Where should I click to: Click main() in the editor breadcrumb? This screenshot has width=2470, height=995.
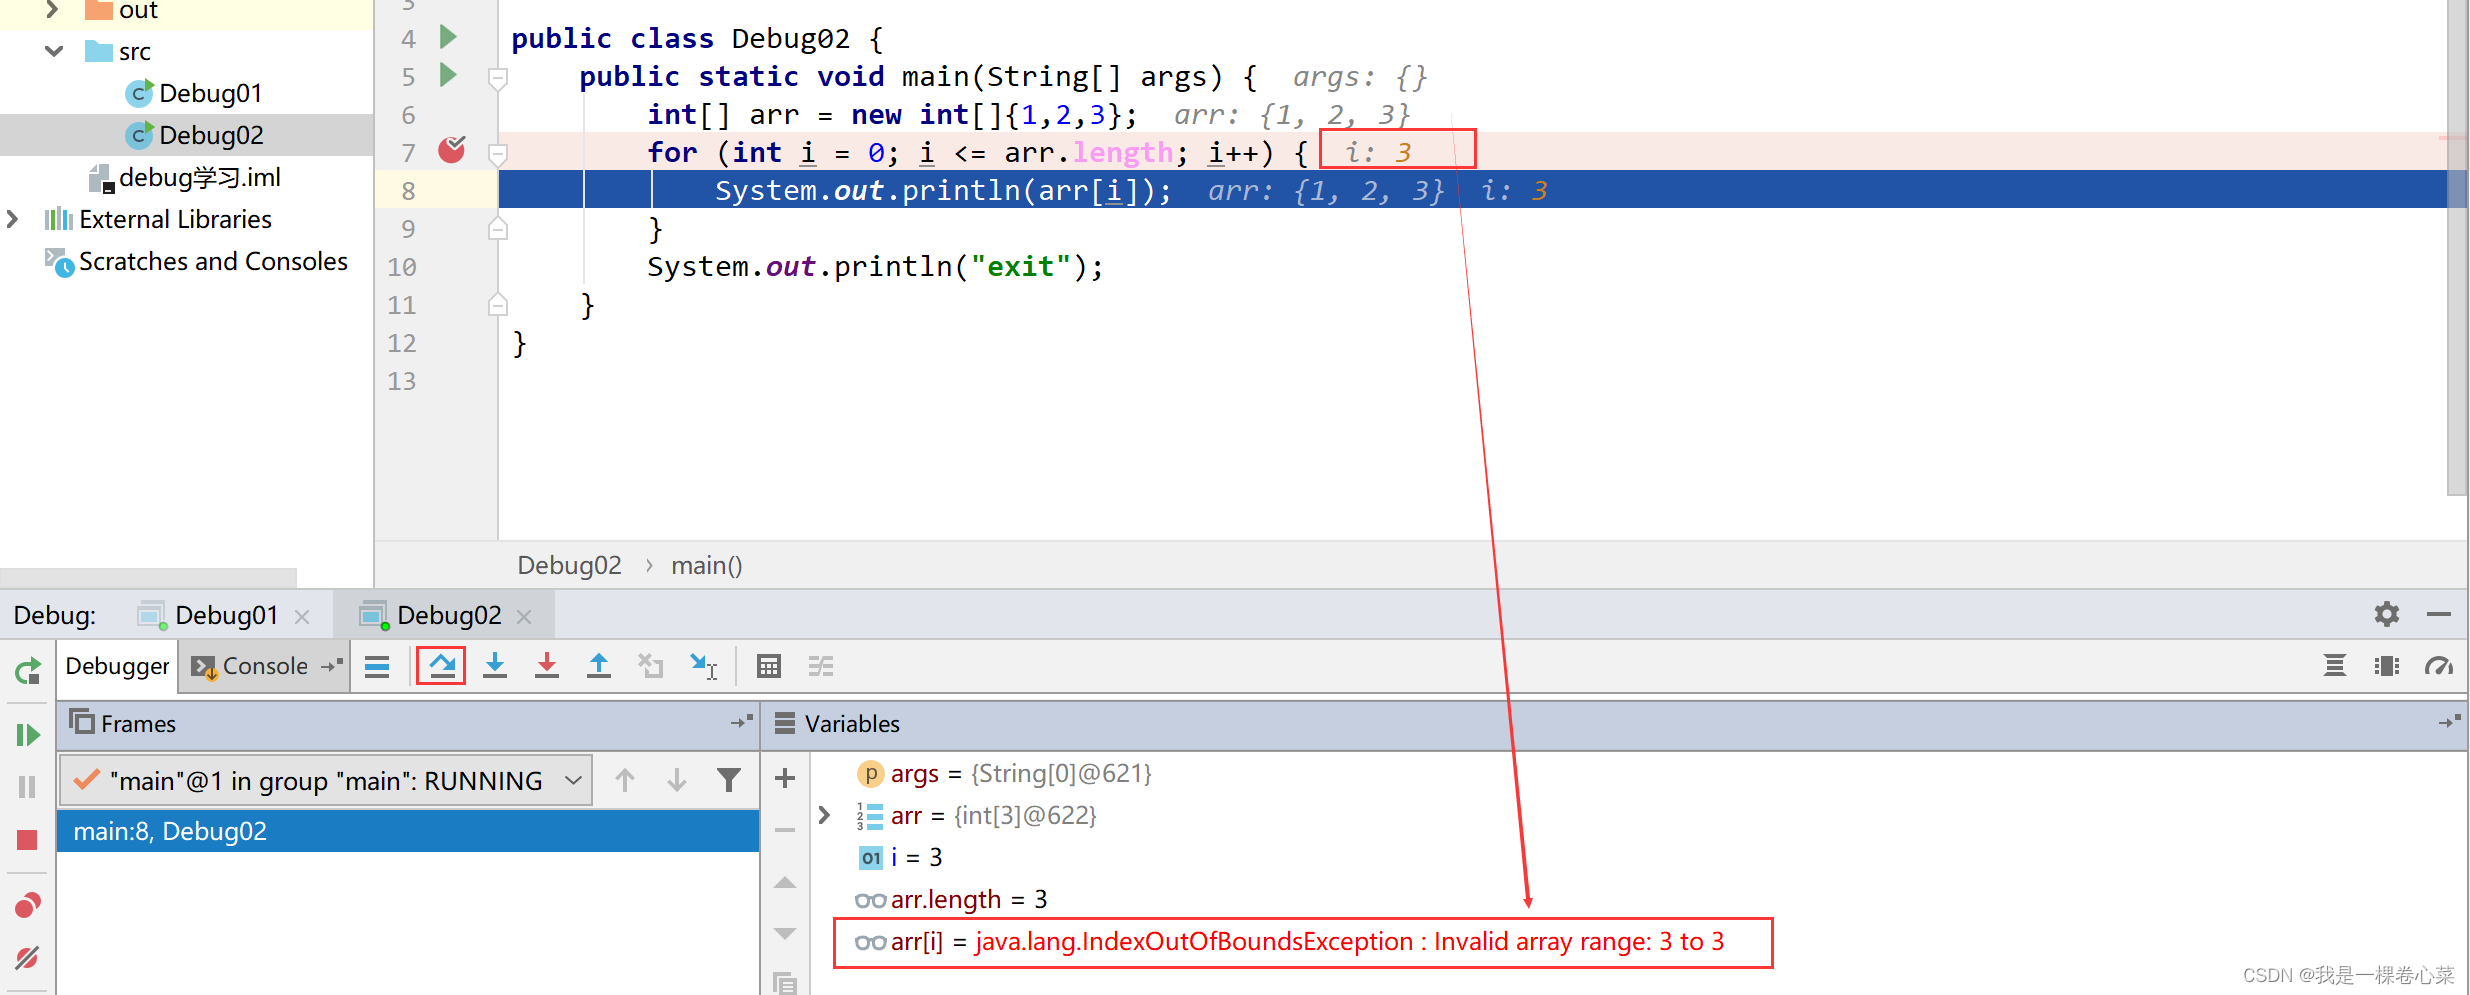(706, 565)
